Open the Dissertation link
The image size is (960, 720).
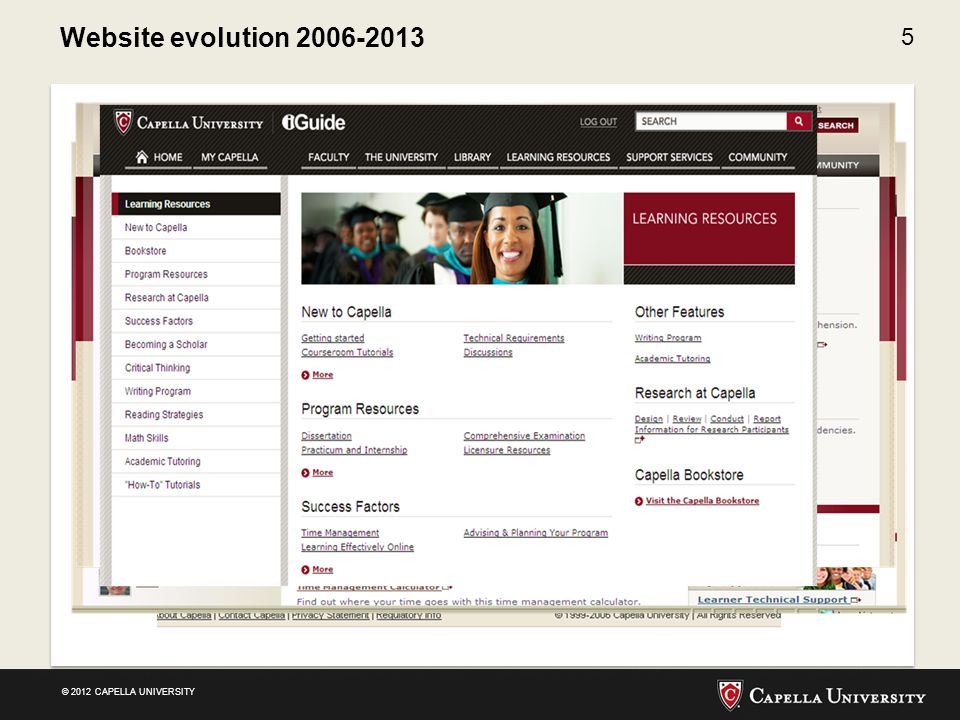pos(326,436)
